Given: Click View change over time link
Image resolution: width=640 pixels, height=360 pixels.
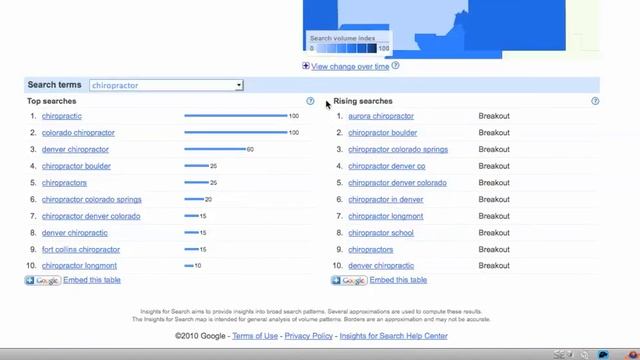Looking at the screenshot, I should [350, 67].
